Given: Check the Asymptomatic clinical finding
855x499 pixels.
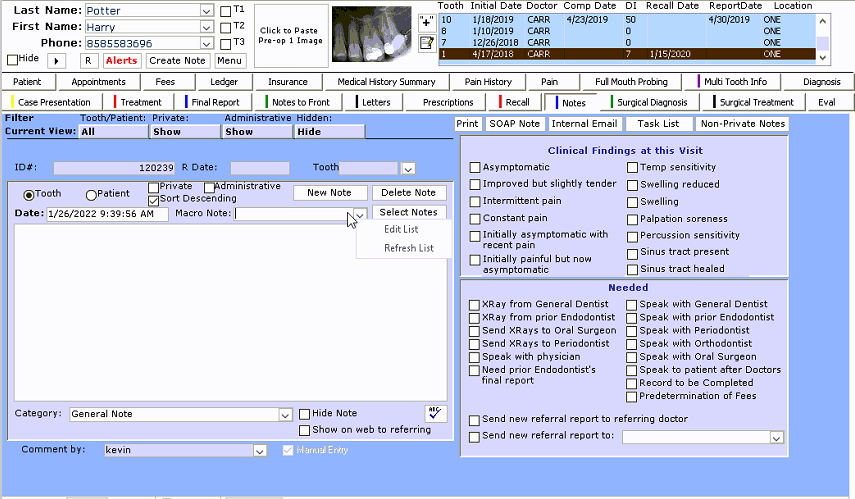Looking at the screenshot, I should point(475,168).
